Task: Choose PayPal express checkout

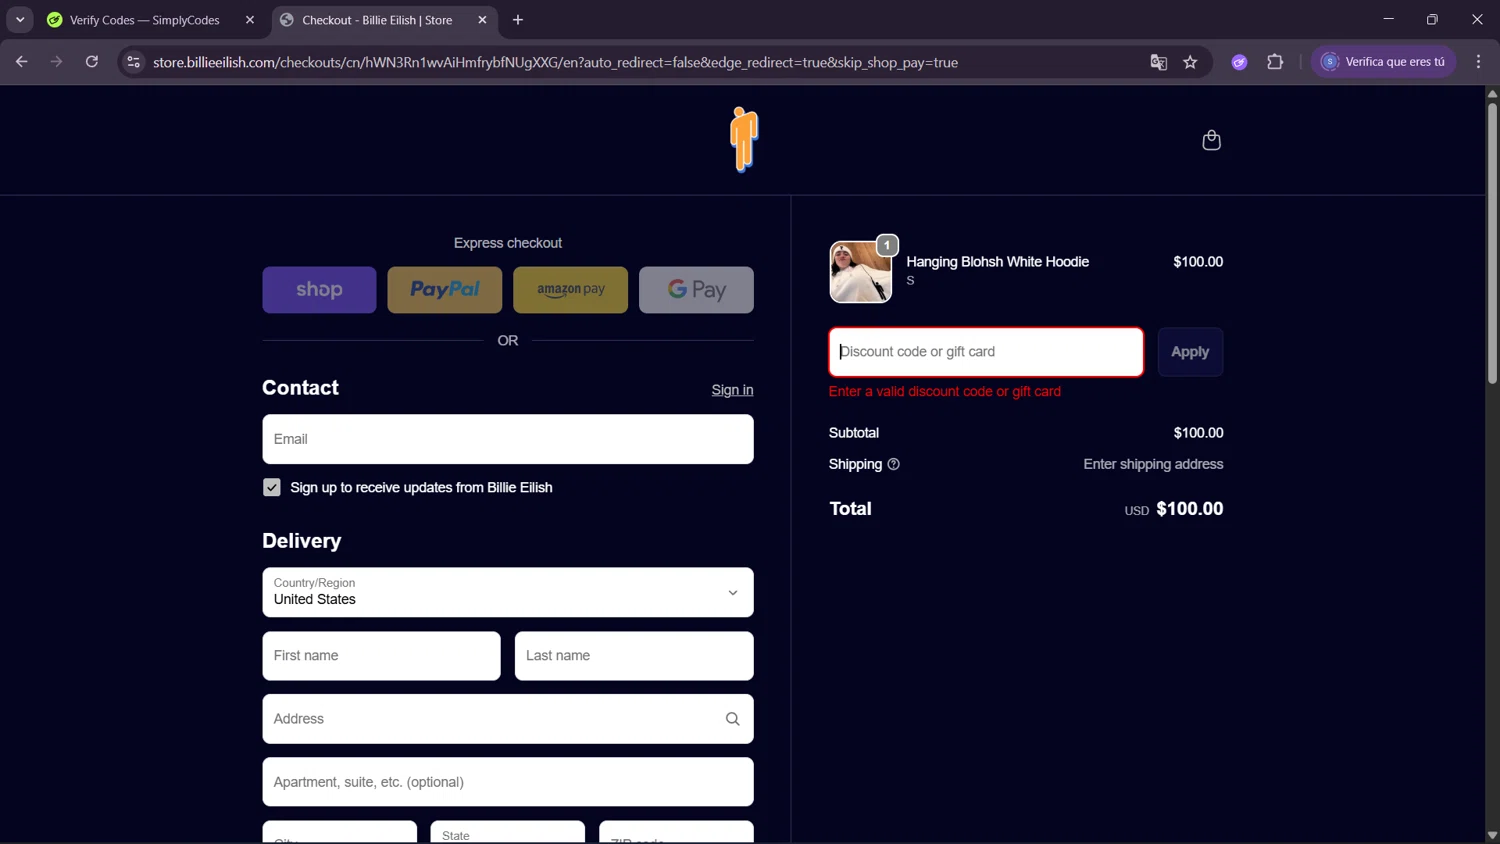Action: (x=445, y=290)
